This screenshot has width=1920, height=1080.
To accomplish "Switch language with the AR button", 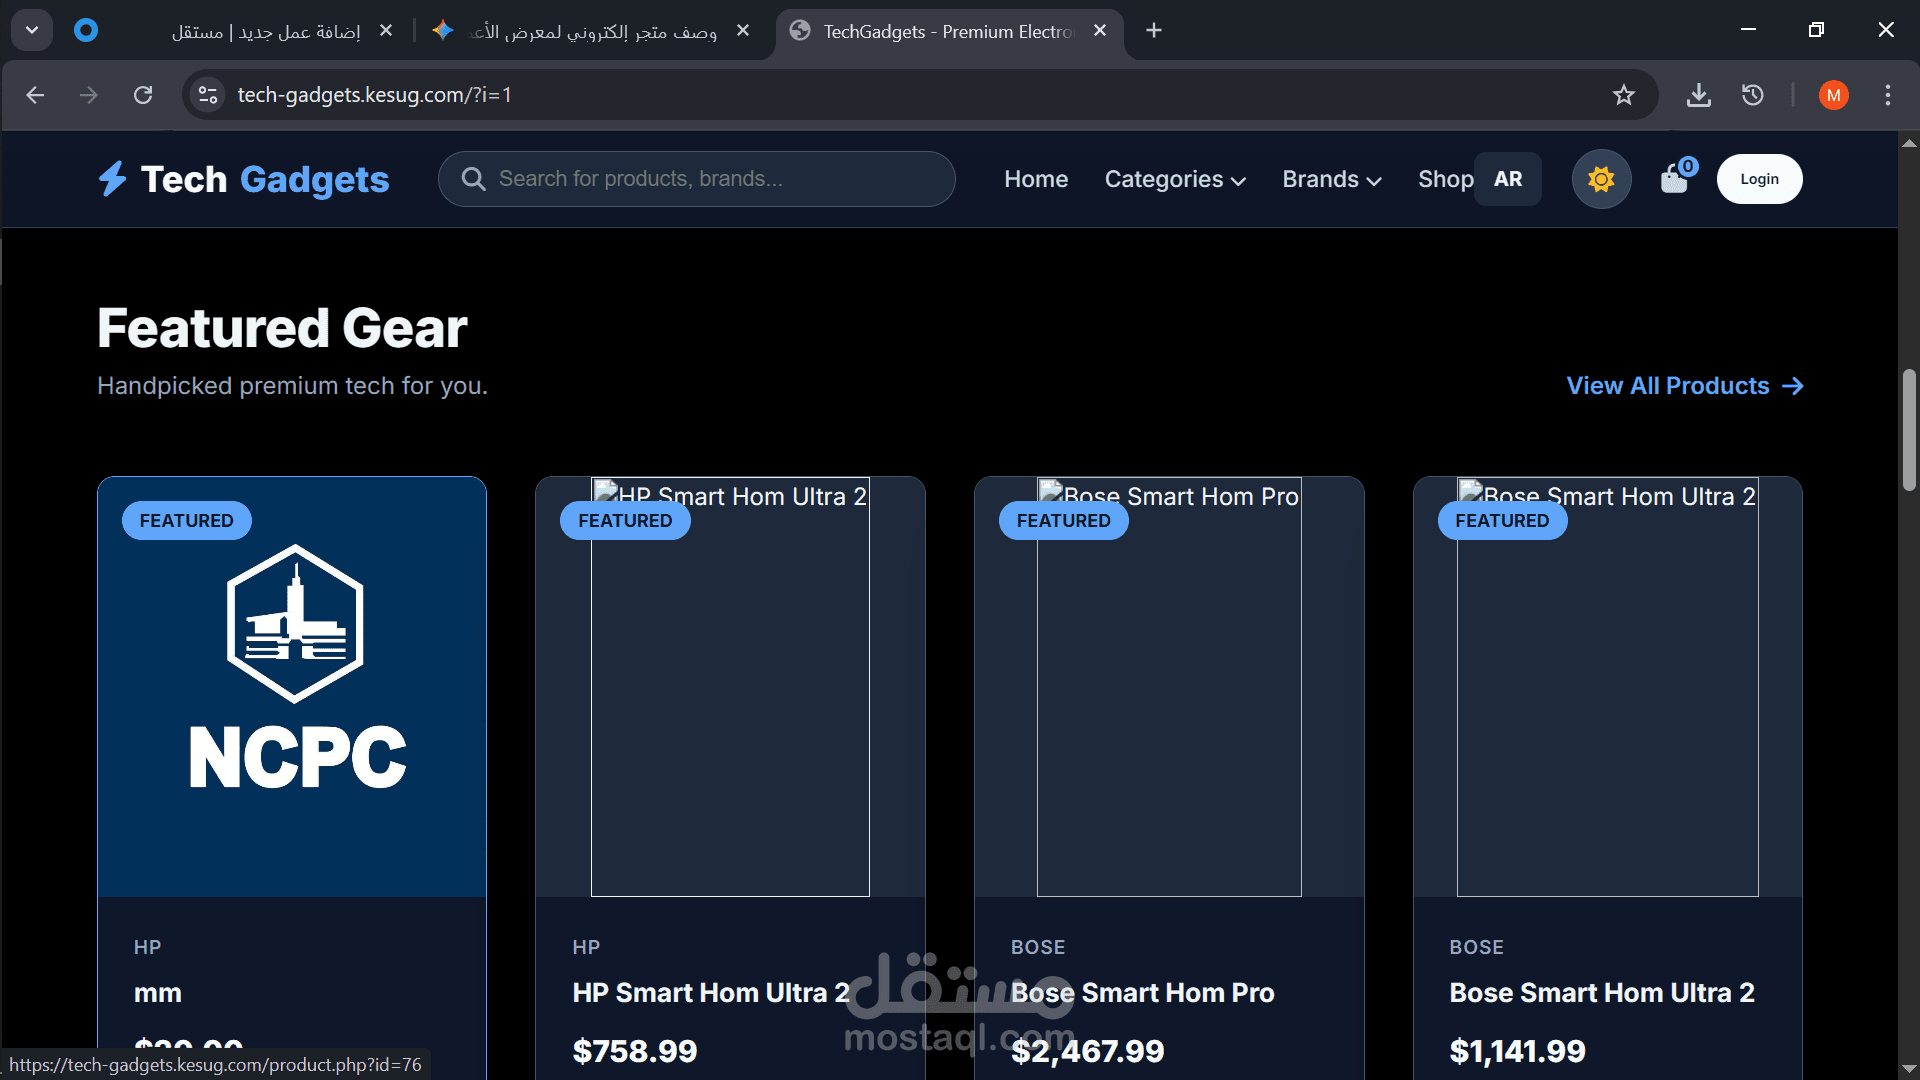I will click(x=1507, y=179).
